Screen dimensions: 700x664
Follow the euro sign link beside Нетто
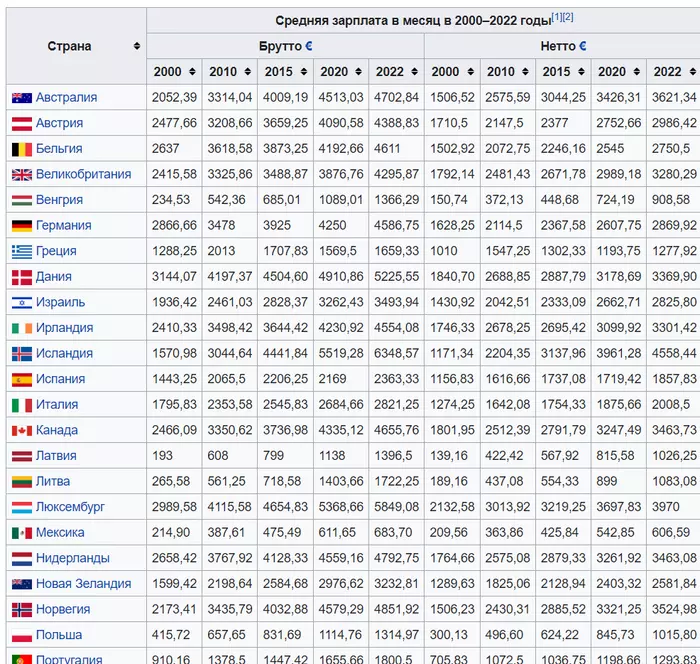click(x=583, y=46)
